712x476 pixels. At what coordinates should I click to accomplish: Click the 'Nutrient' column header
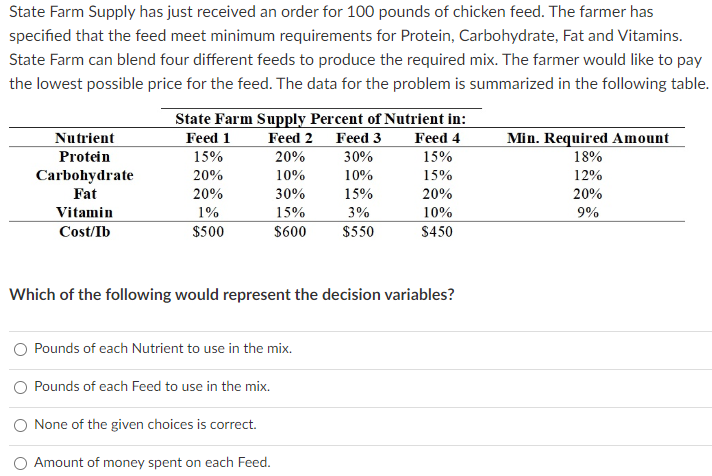pyautogui.click(x=85, y=138)
